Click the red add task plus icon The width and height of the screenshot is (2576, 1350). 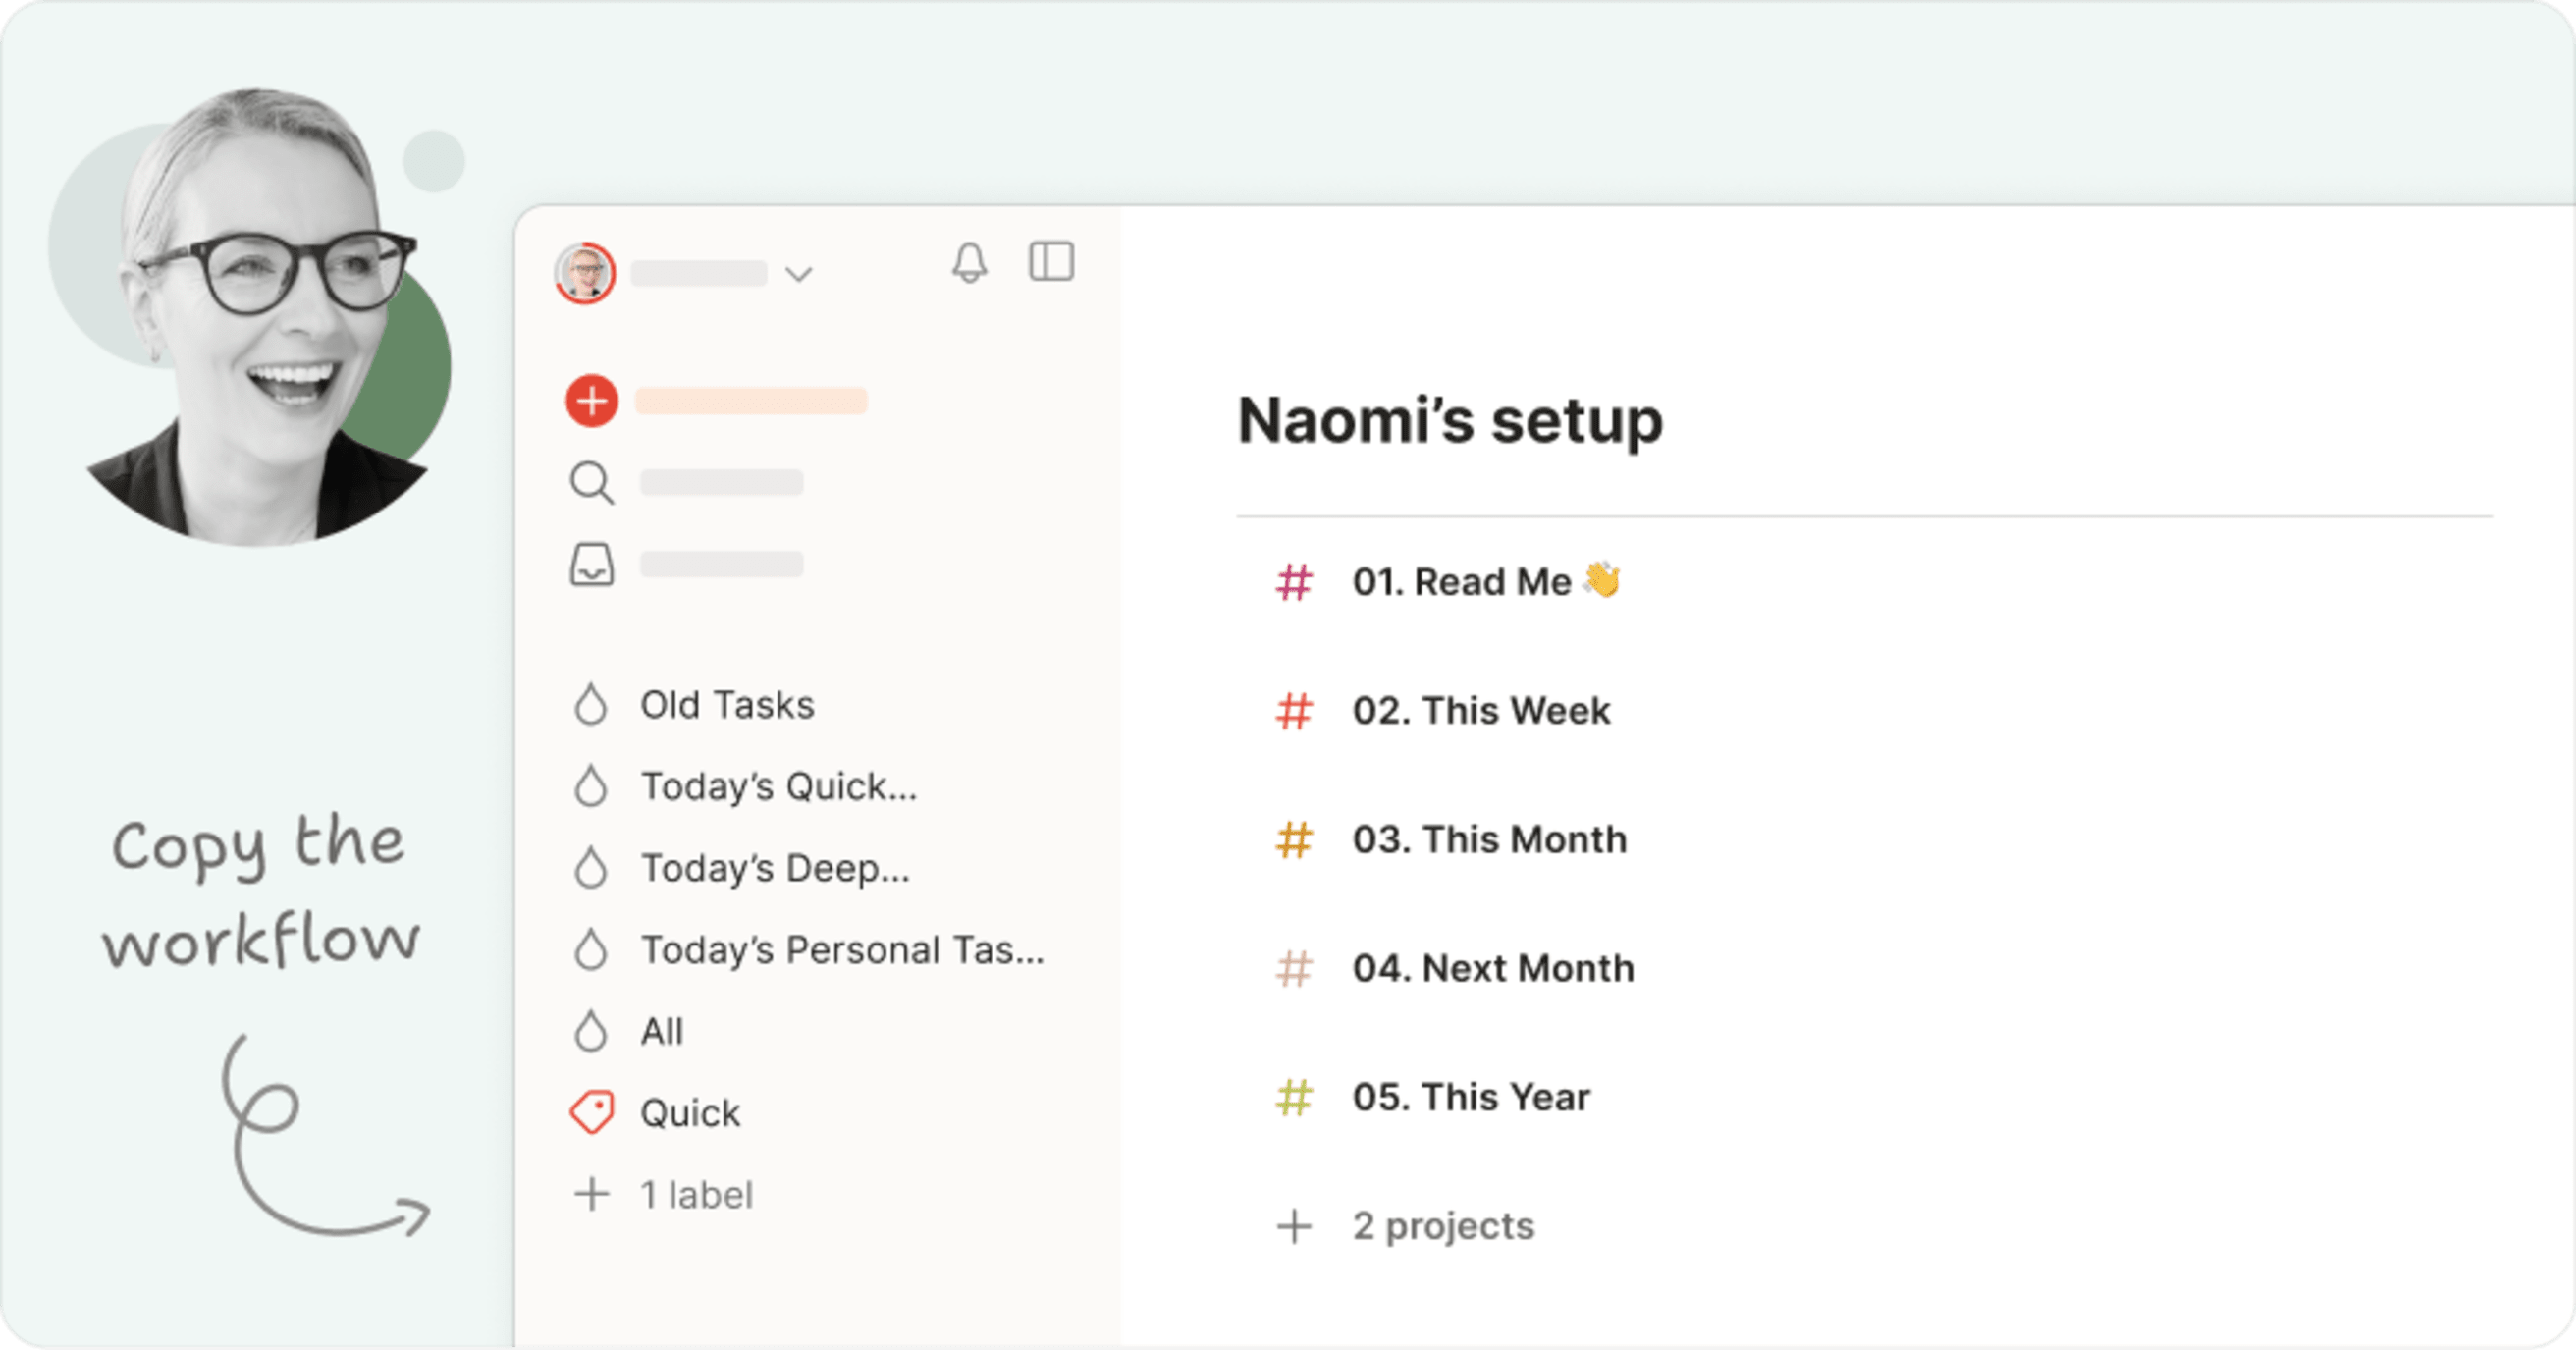(592, 401)
